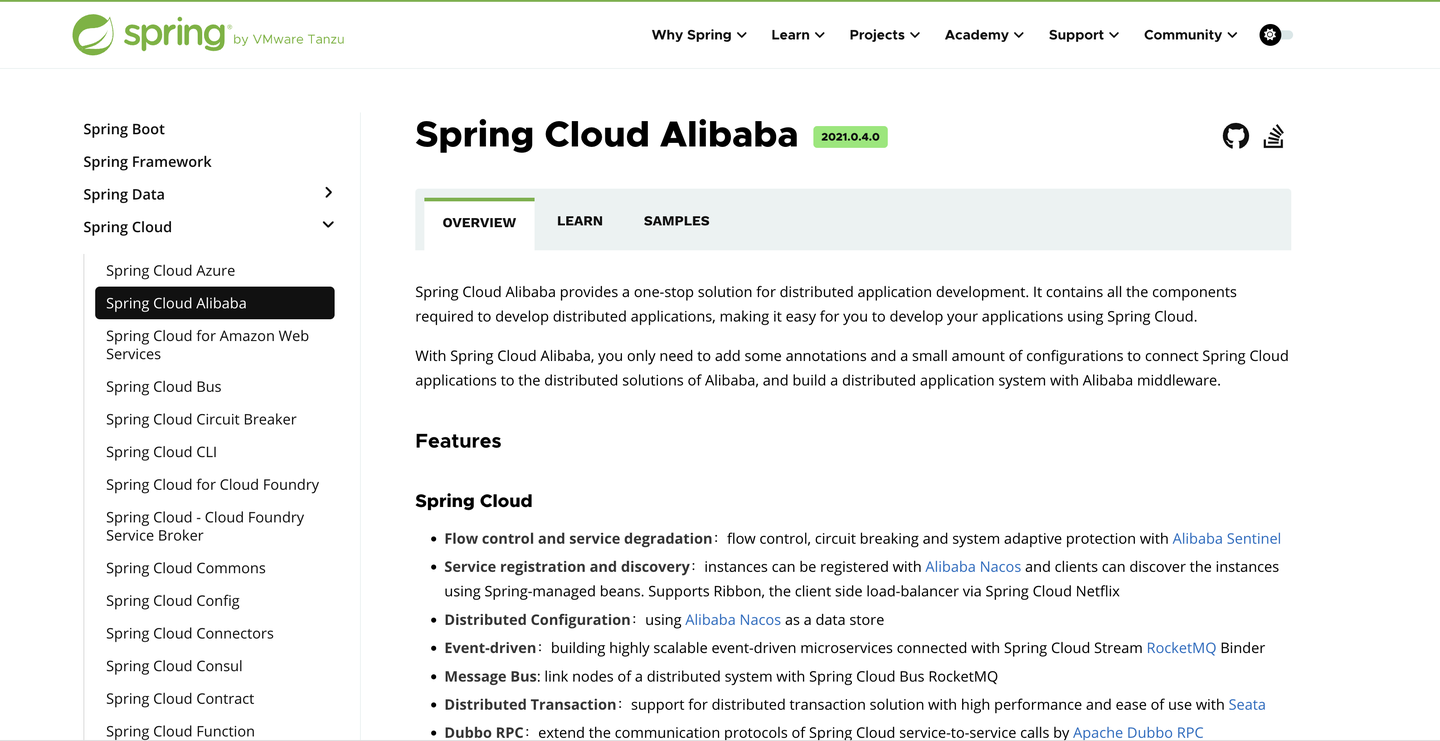Select Spring Boot in the sidebar
Viewport: 1440px width, 741px height.
click(x=124, y=128)
